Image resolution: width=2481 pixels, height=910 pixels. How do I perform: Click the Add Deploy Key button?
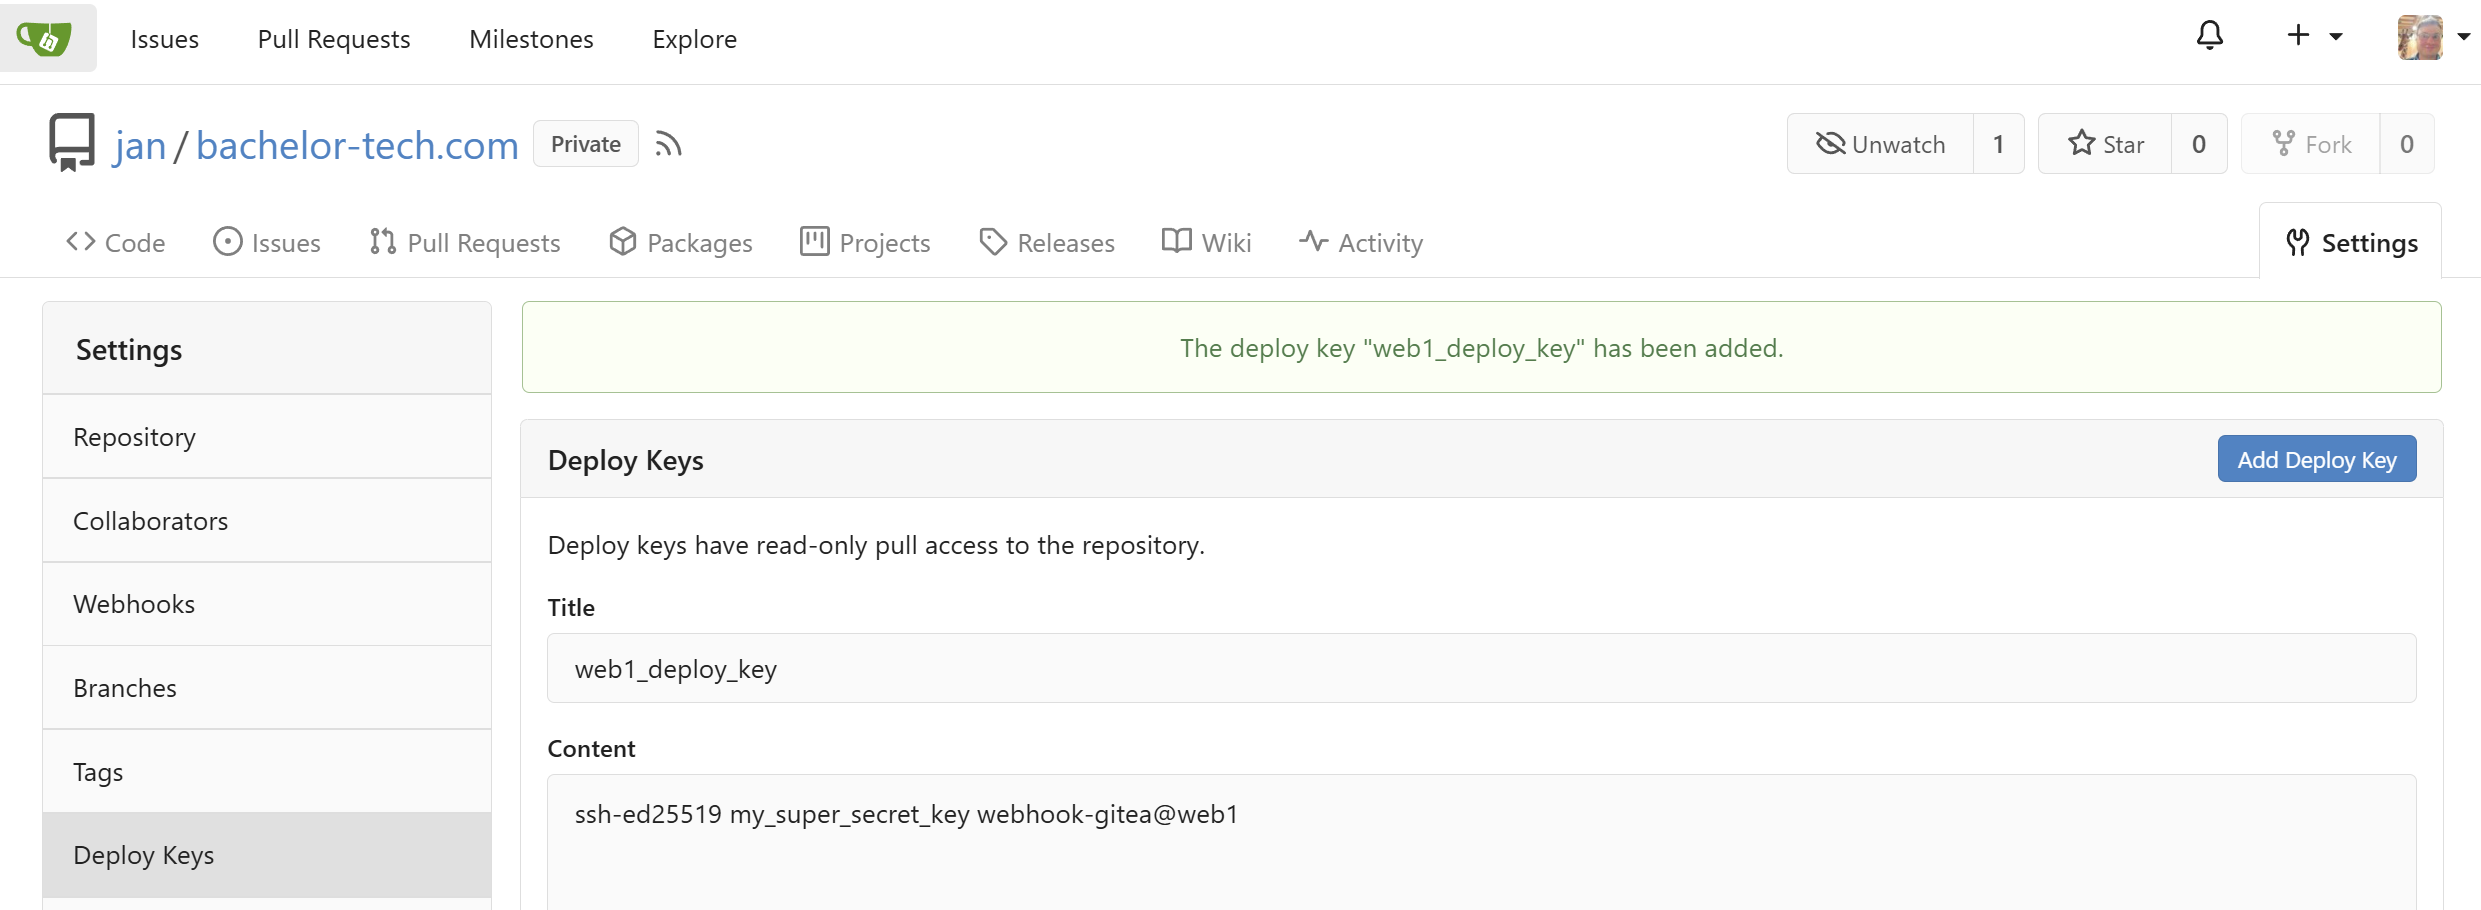click(2317, 459)
